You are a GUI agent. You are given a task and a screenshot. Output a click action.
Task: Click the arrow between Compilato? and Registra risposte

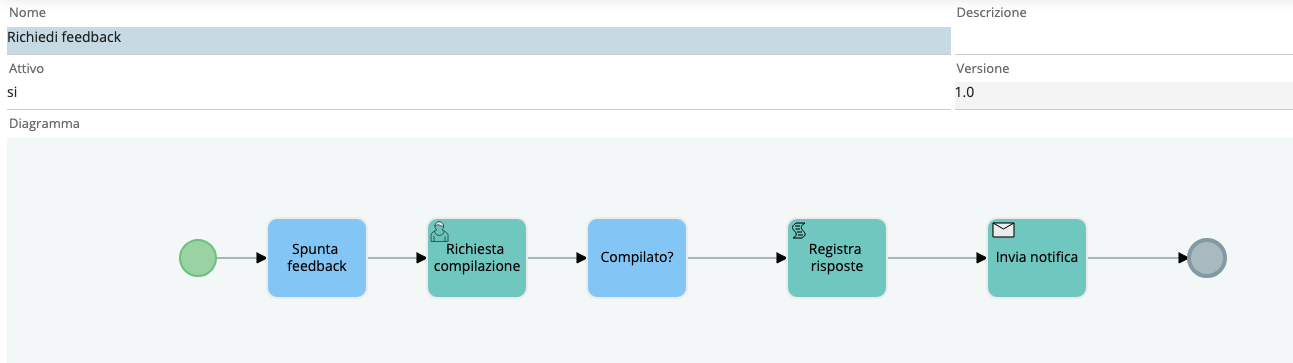click(737, 258)
